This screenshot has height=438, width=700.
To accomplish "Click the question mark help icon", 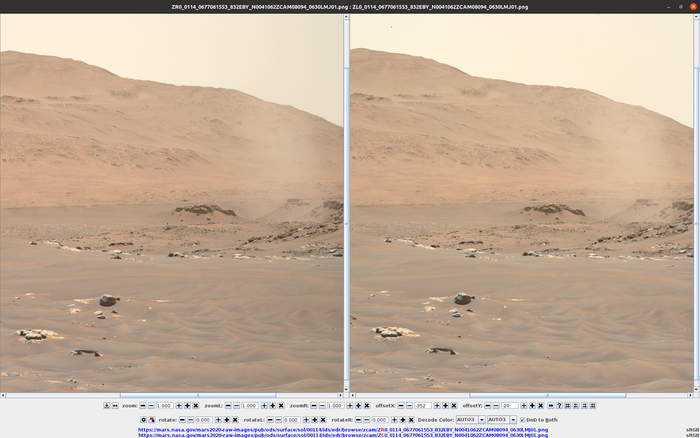I will [x=559, y=405].
